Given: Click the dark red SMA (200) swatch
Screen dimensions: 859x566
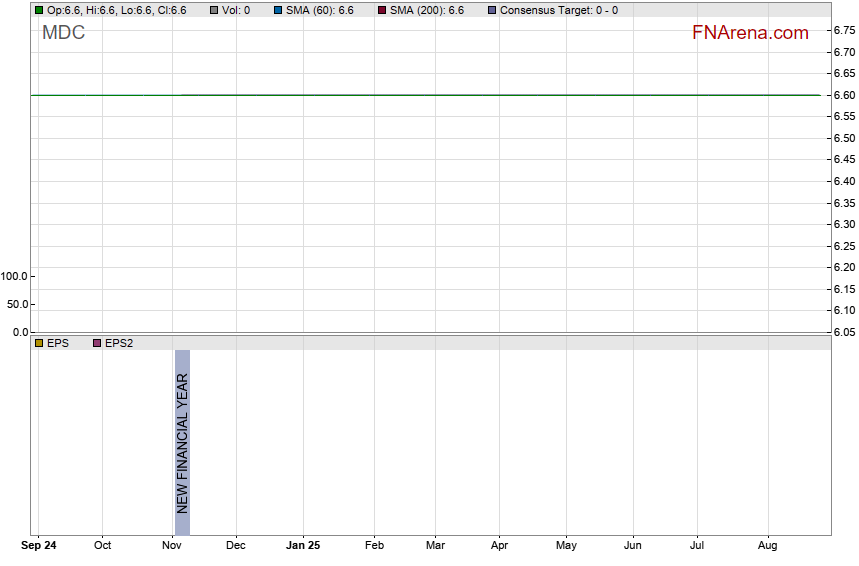Looking at the screenshot, I should (382, 10).
